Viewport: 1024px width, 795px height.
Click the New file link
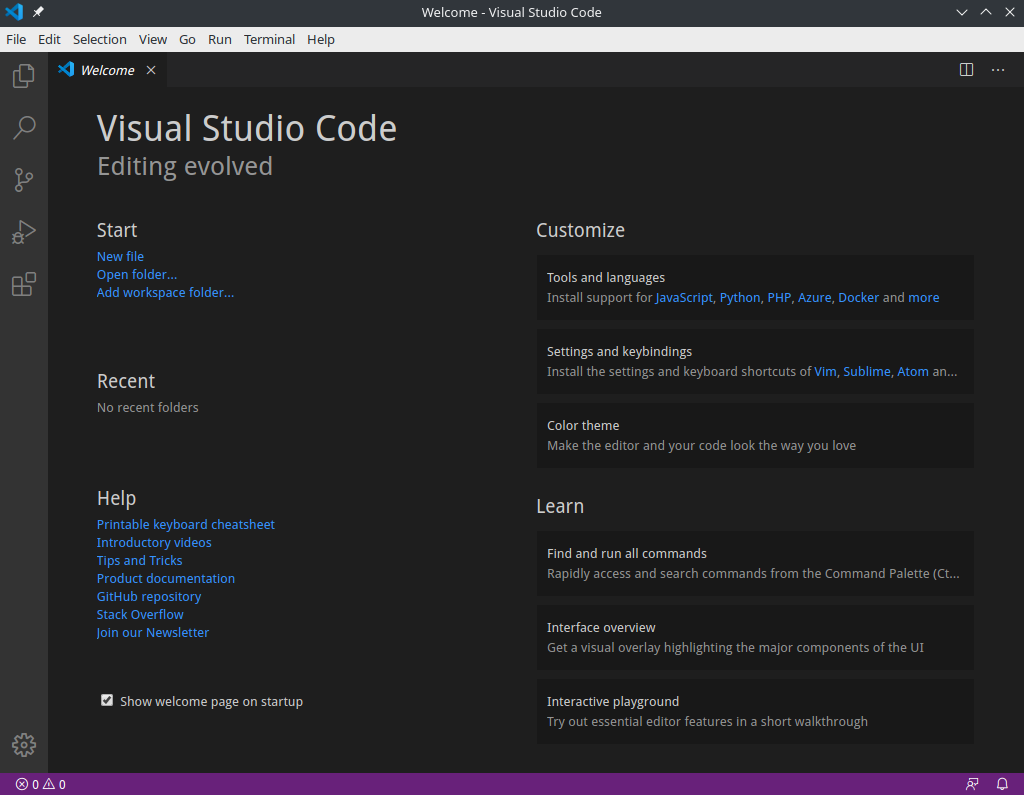point(120,257)
